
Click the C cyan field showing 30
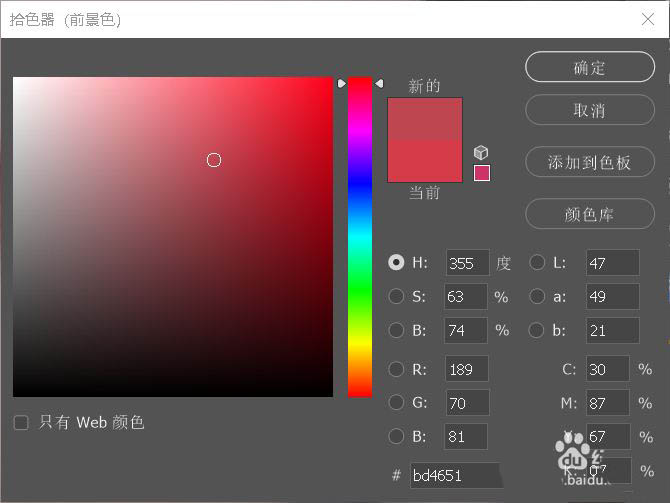click(x=608, y=369)
